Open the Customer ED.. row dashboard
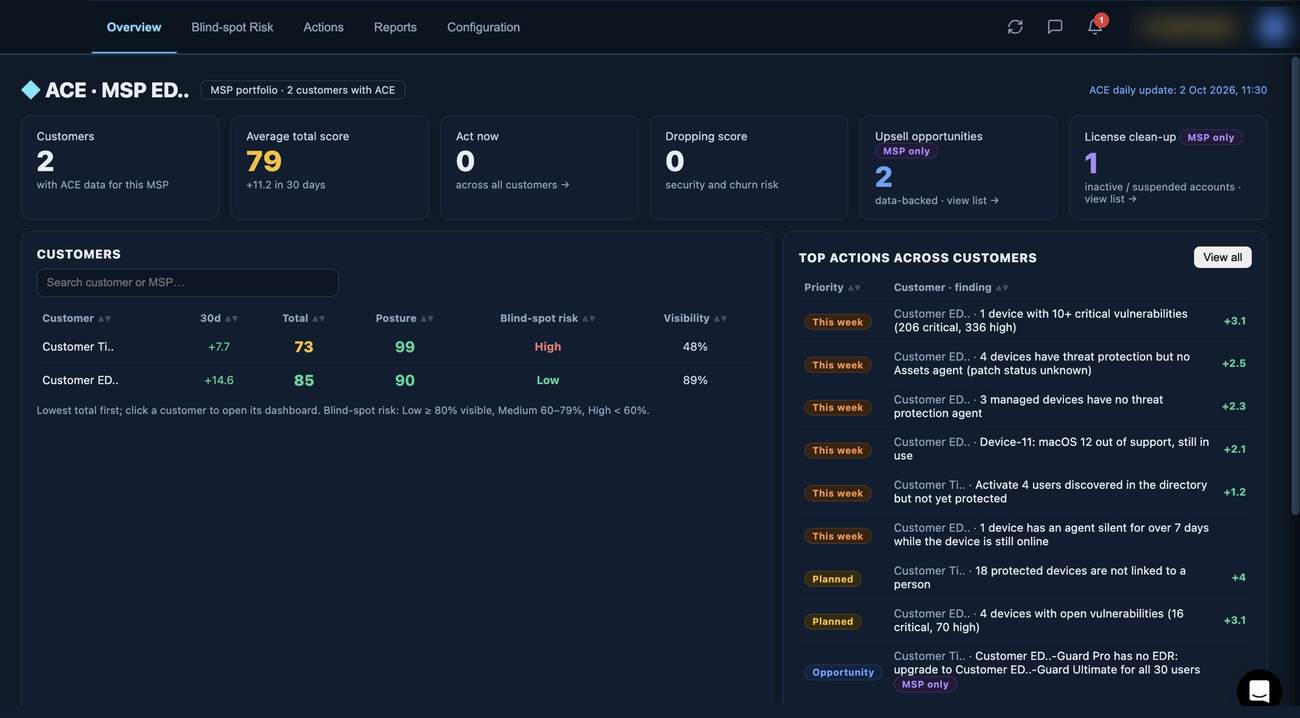The image size is (1300, 718). click(x=396, y=380)
